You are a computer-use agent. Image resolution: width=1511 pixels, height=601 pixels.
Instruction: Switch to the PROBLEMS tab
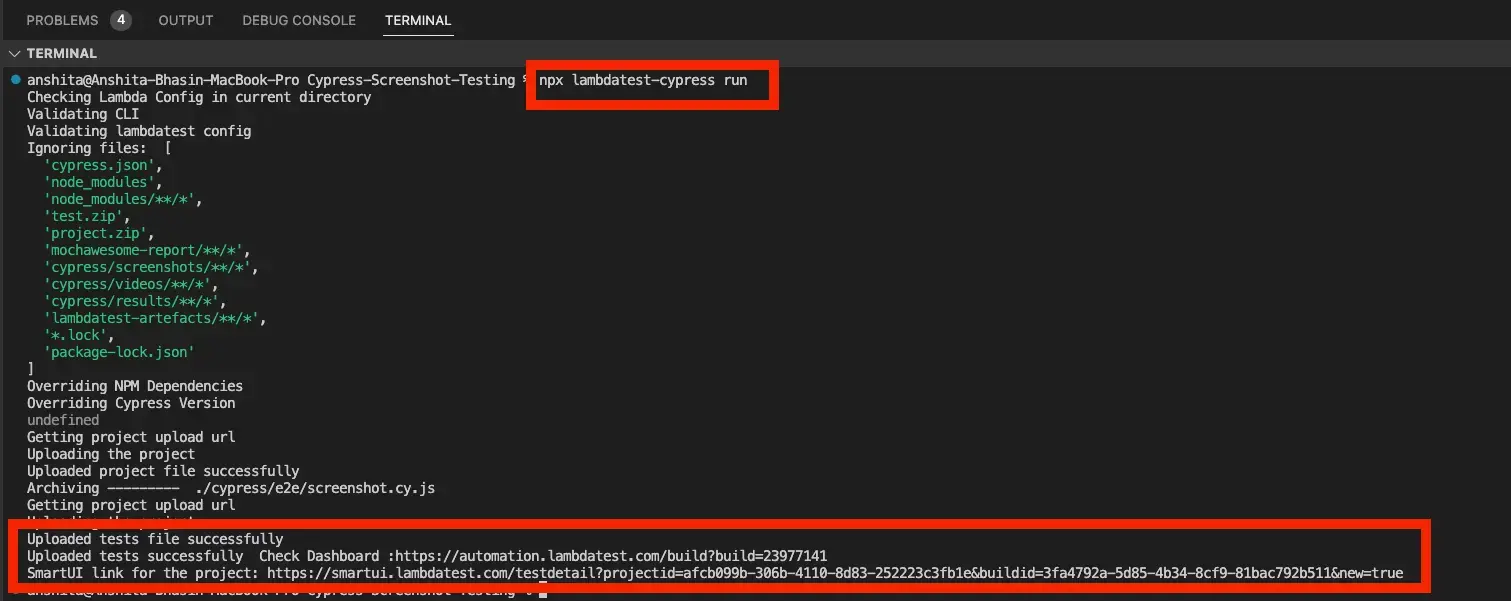(64, 20)
